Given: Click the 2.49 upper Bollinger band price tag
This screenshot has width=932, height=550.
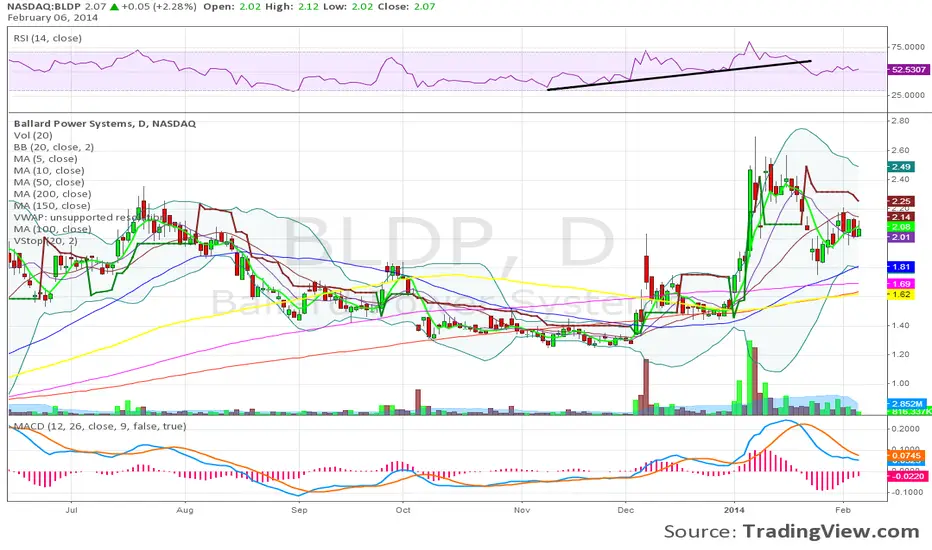Looking at the screenshot, I should (901, 167).
